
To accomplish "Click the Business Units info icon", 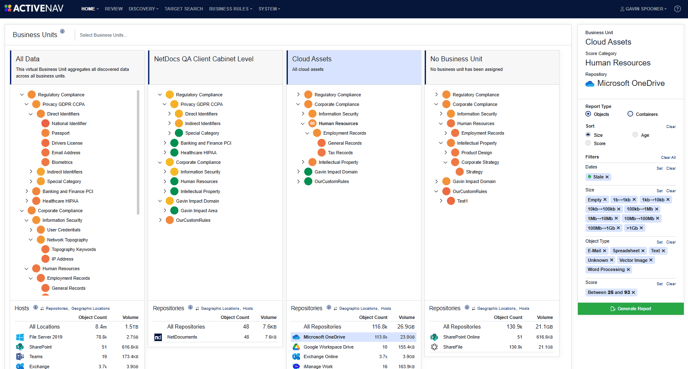I will tap(62, 32).
